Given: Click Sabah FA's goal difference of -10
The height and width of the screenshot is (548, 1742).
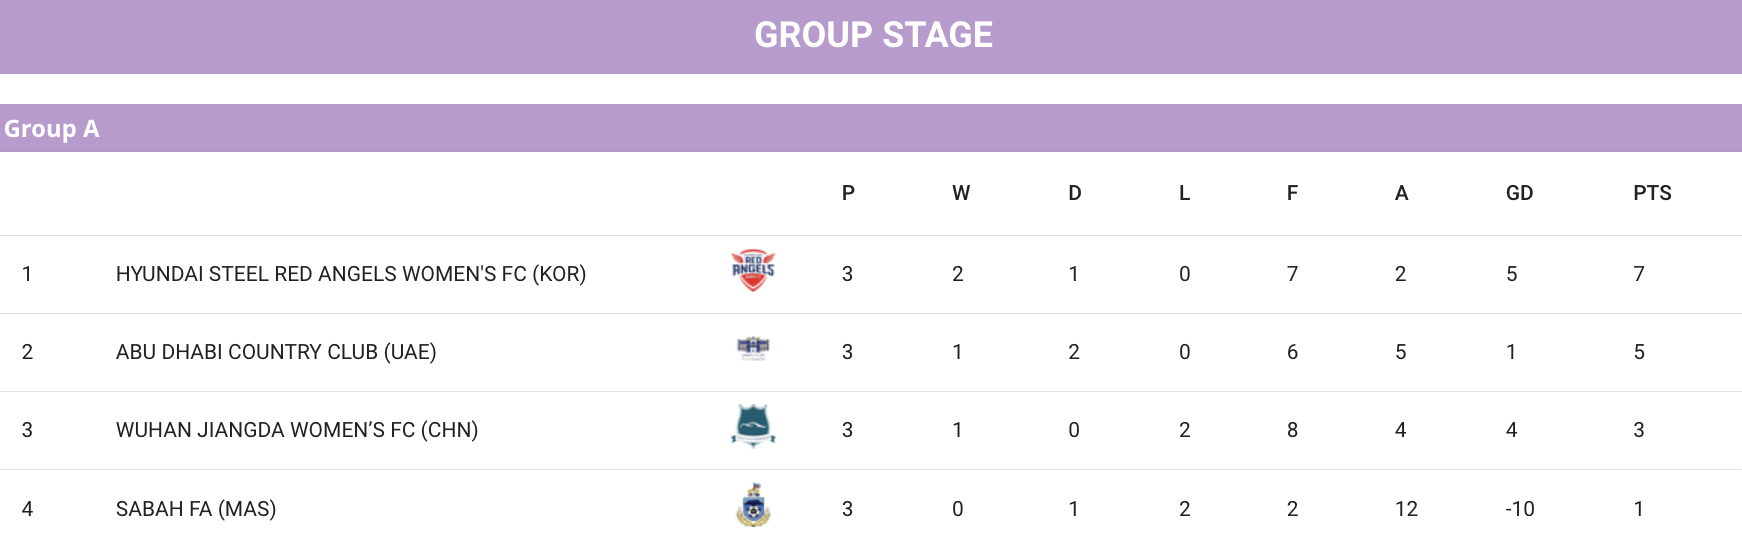Looking at the screenshot, I should coord(1520,509).
